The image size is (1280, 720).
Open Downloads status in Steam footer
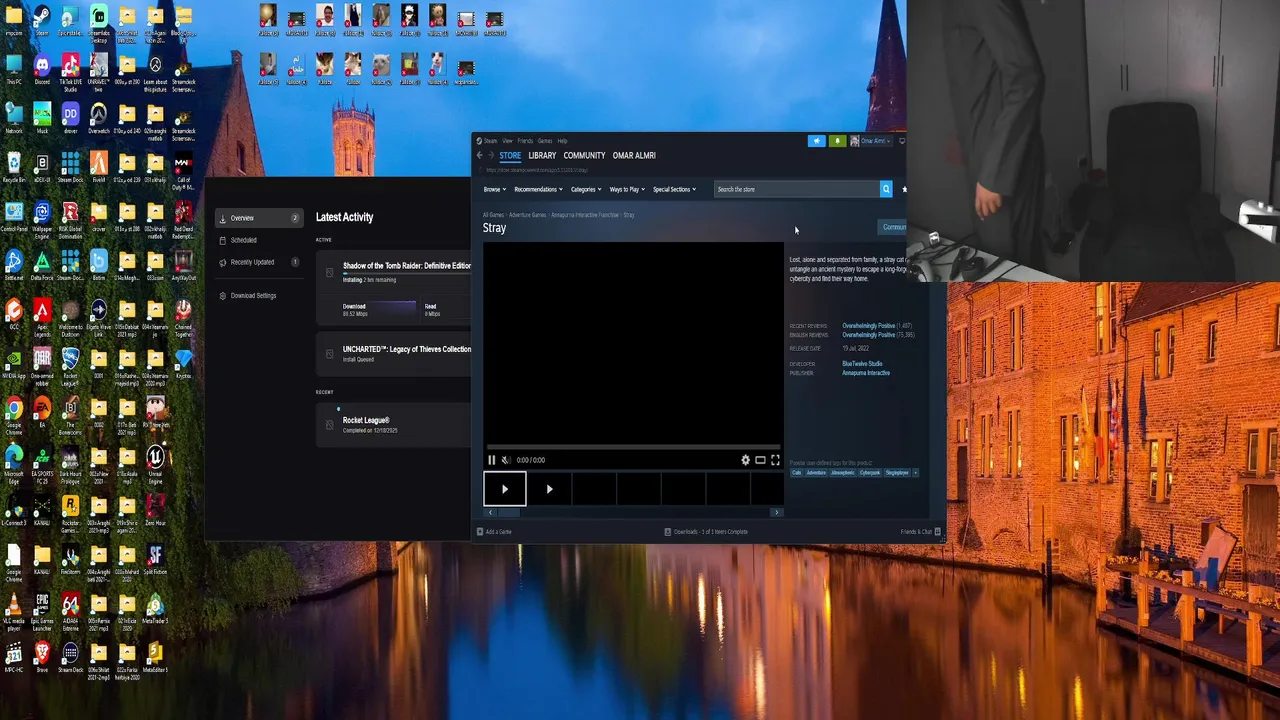click(706, 532)
